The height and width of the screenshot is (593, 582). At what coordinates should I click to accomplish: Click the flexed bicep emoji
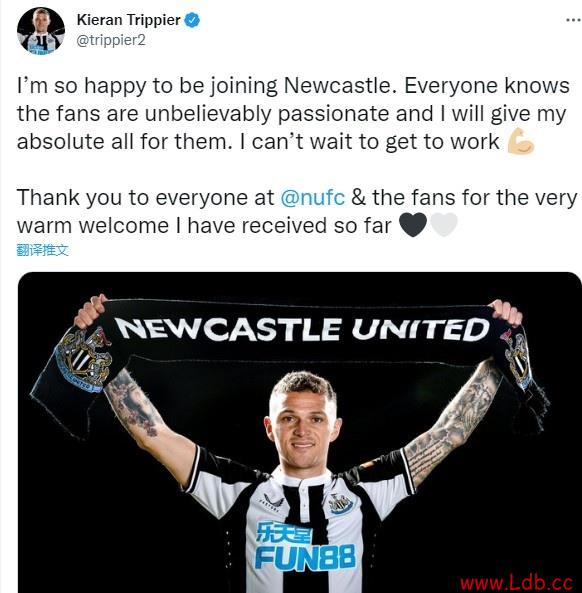(x=521, y=141)
